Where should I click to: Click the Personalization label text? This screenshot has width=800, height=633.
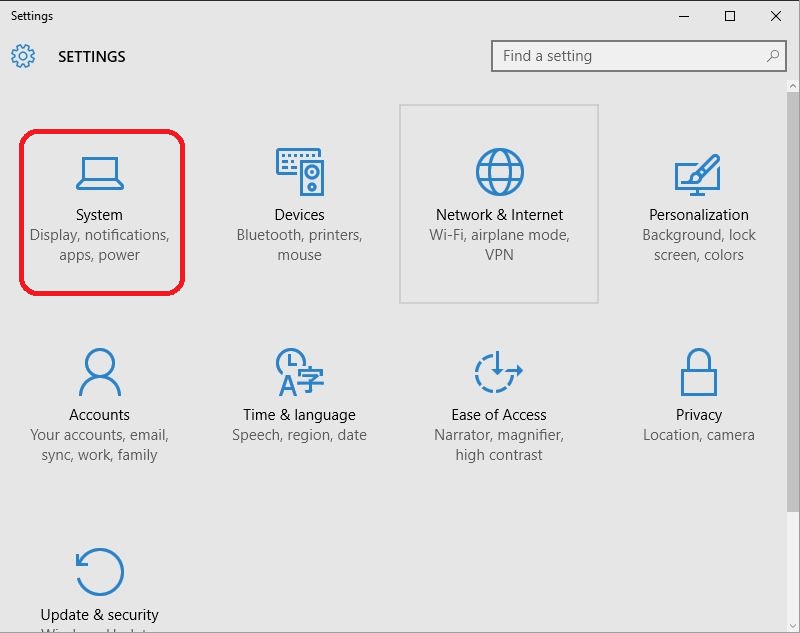(x=698, y=215)
